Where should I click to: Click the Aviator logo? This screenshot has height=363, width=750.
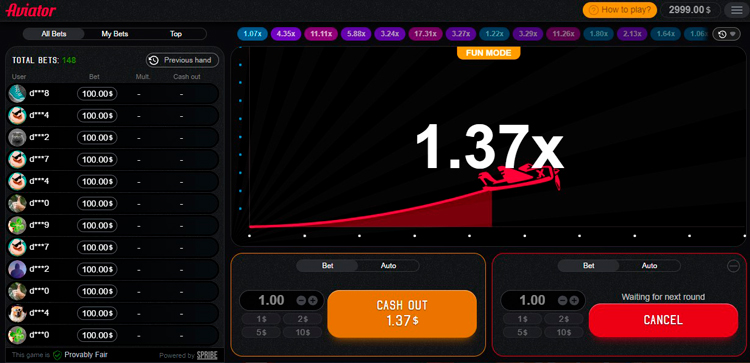(31, 10)
